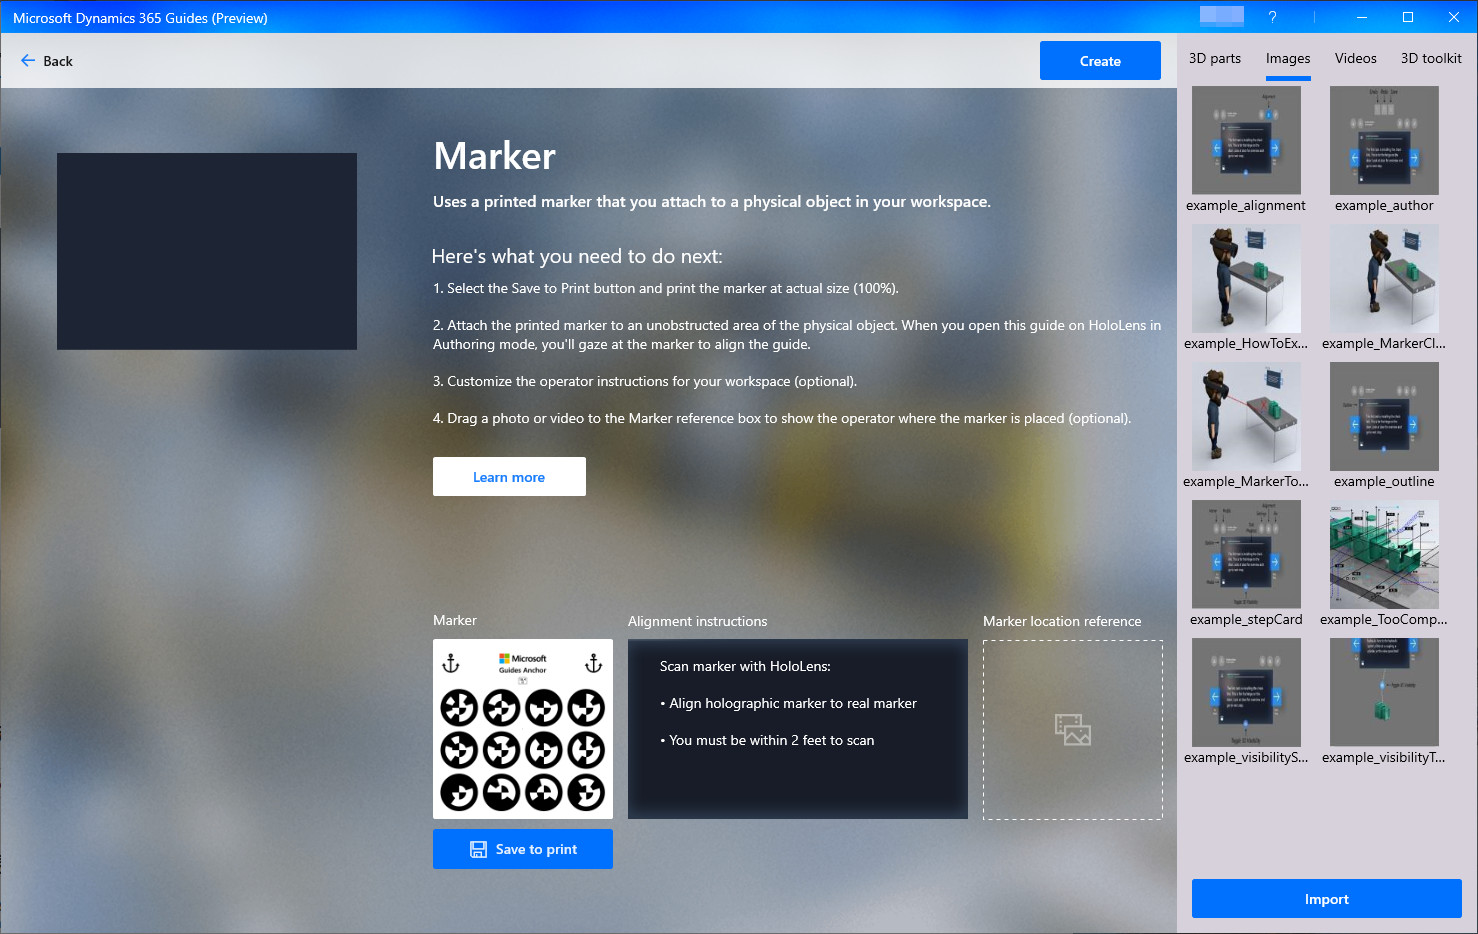This screenshot has height=934, width=1478.
Task: Switch to the Videos tab
Action: tap(1355, 58)
